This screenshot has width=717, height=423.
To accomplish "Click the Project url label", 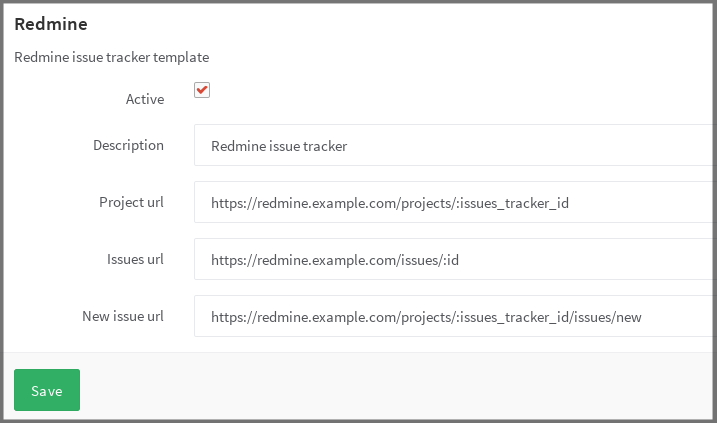I will 131,202.
